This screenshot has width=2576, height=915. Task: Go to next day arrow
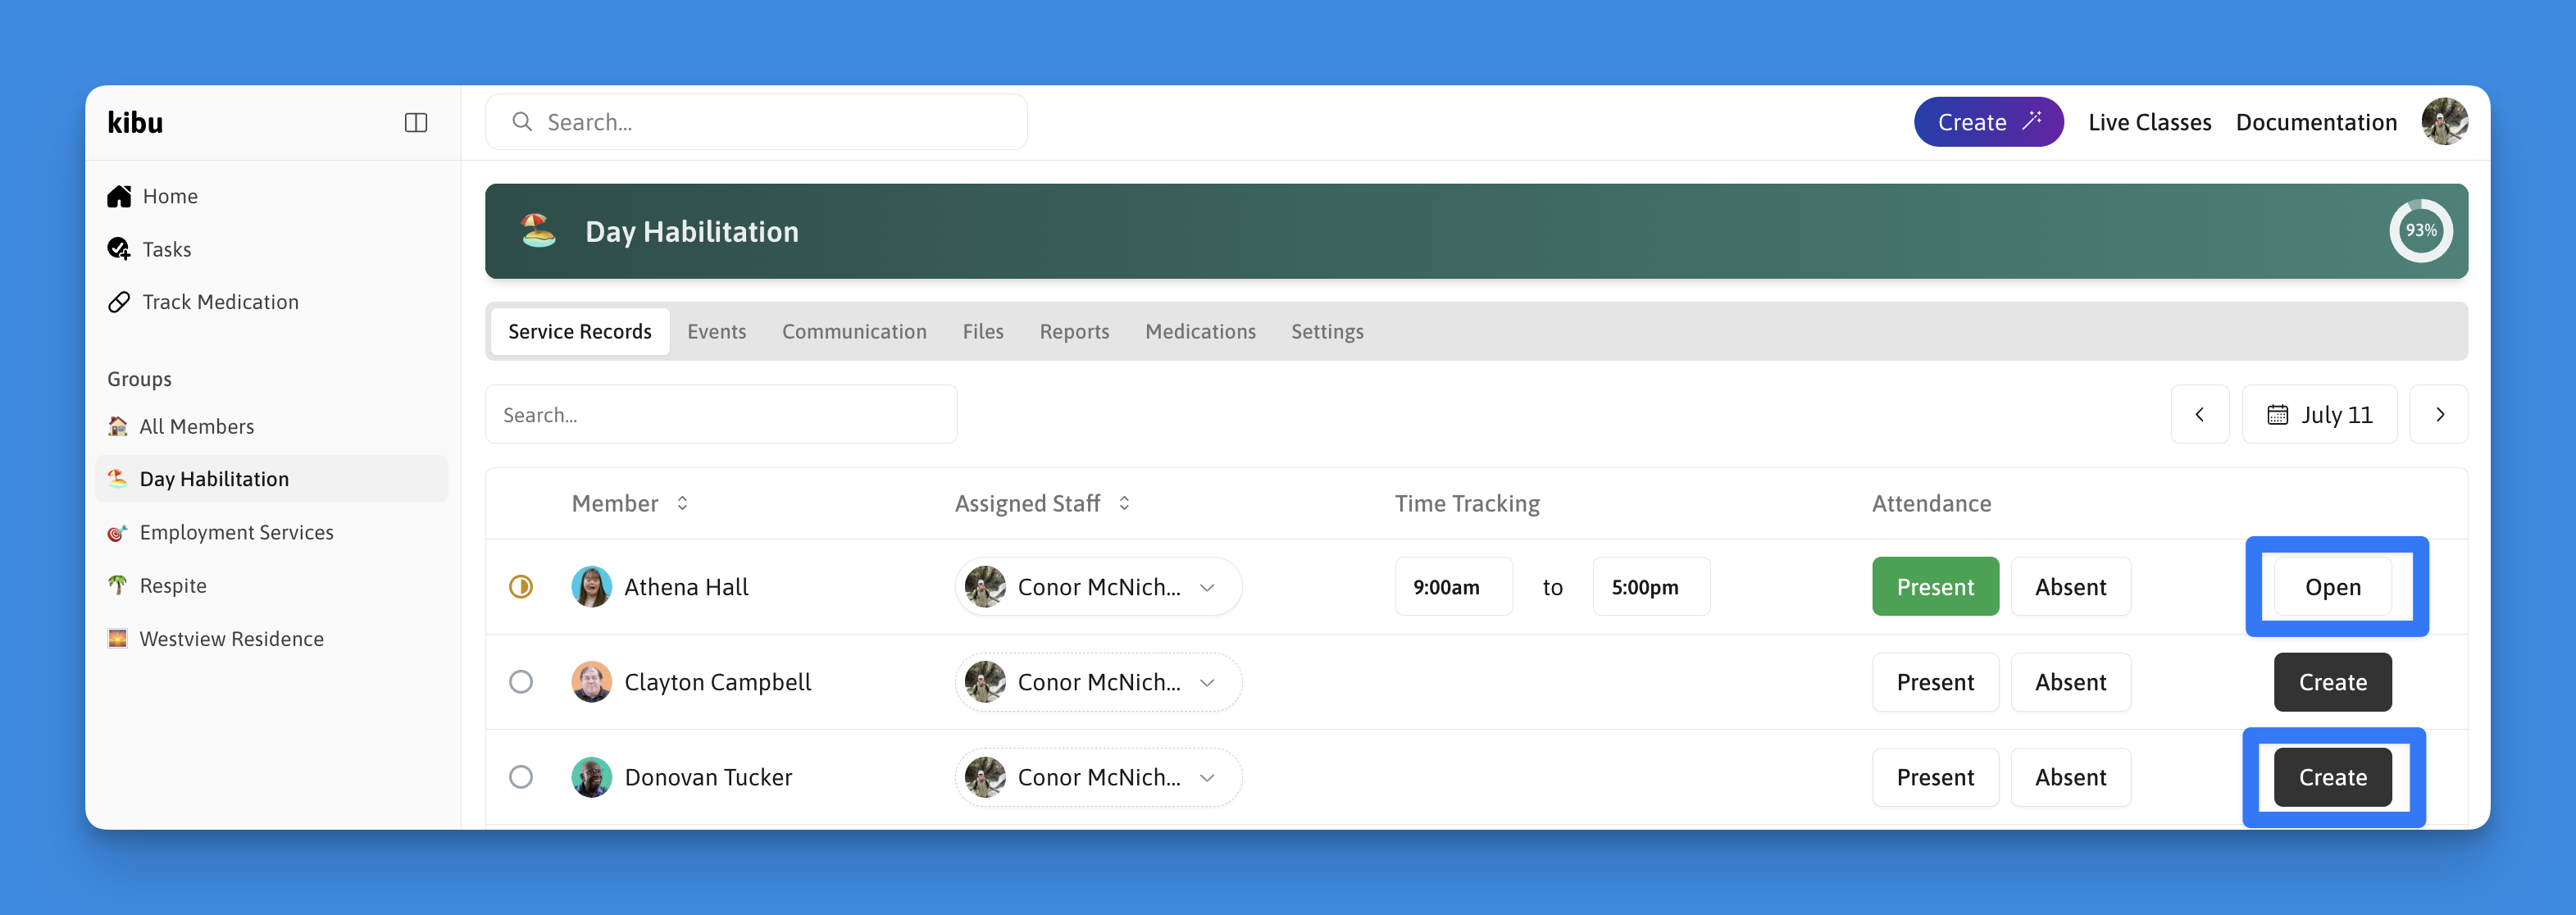(x=2439, y=414)
